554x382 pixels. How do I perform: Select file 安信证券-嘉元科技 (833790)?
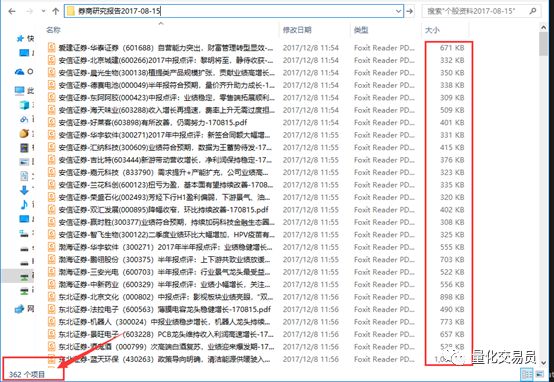tap(165, 172)
